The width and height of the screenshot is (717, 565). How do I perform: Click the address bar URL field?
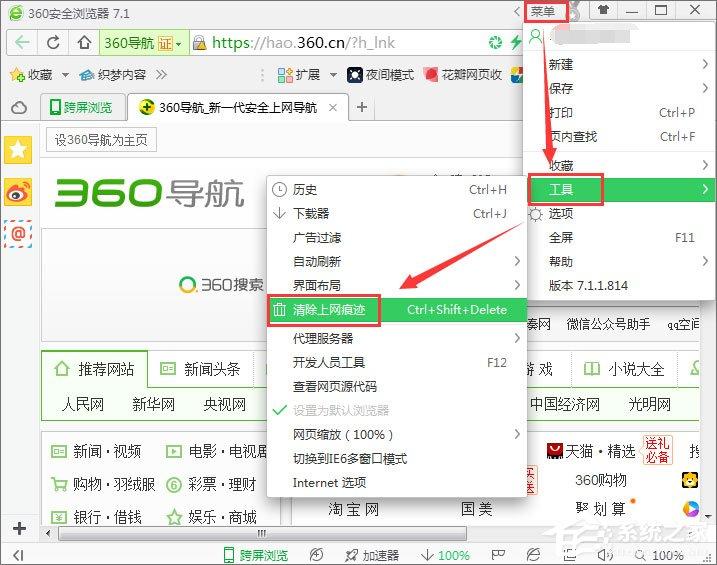(338, 43)
